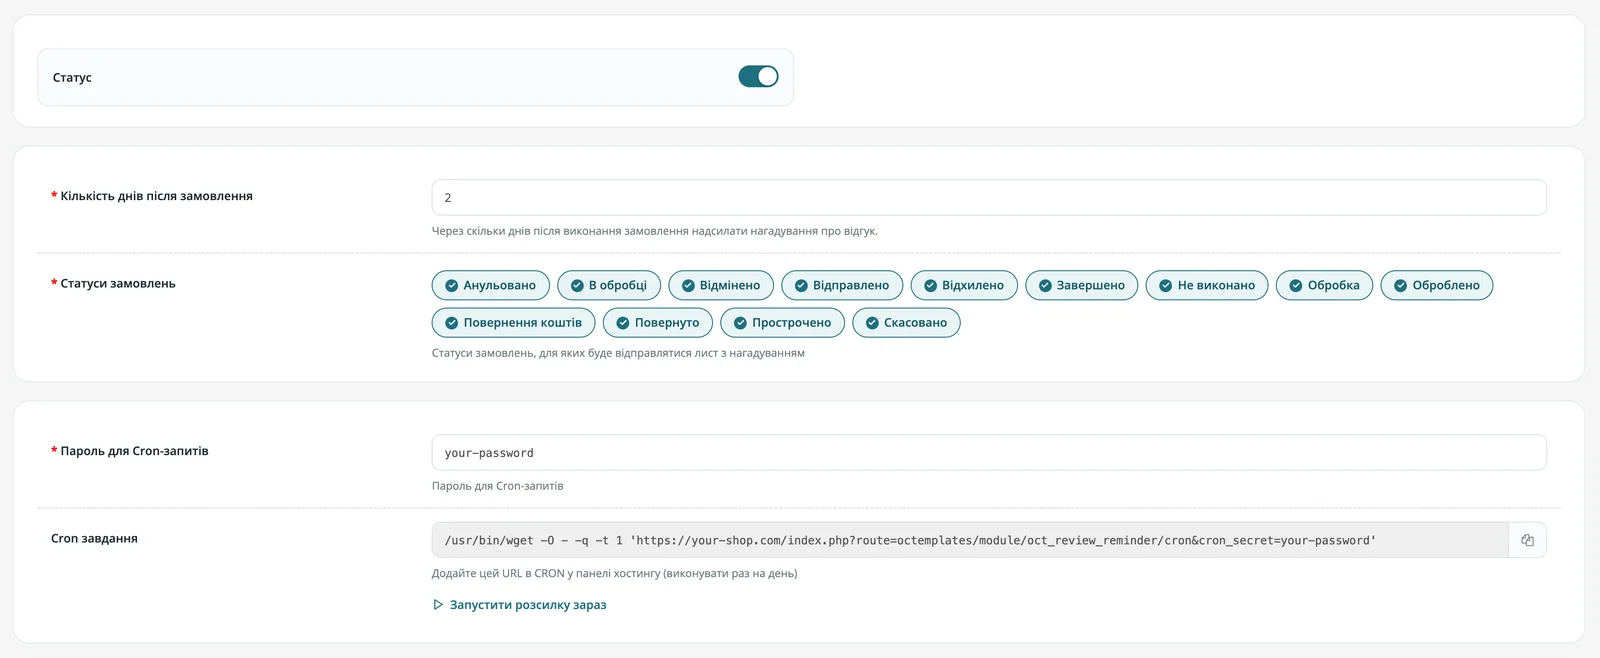Focus the days-after-order number field

click(x=989, y=198)
